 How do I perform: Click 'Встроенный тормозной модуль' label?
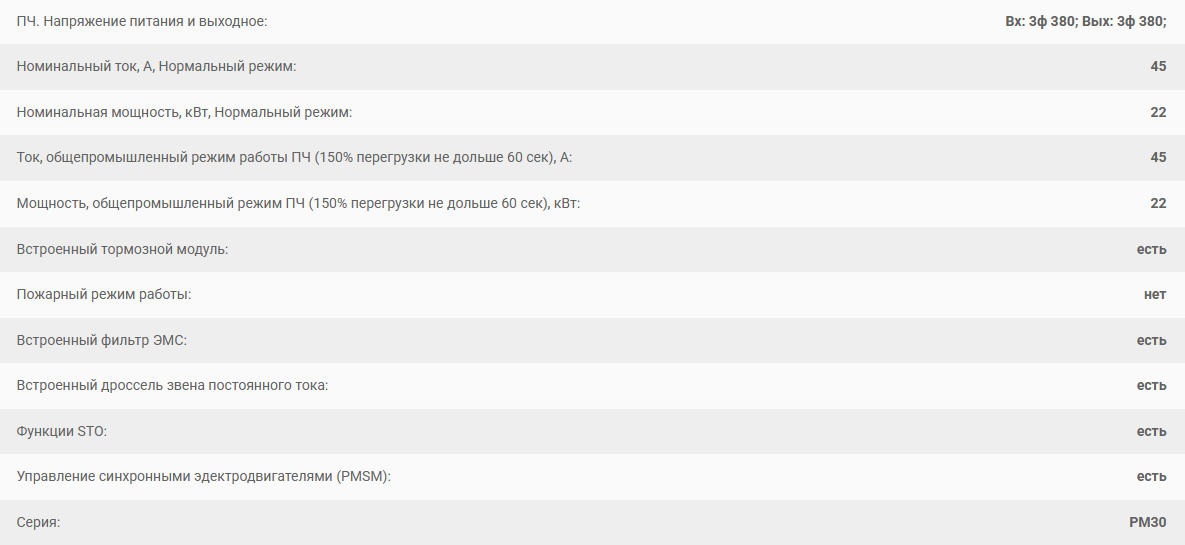point(122,249)
